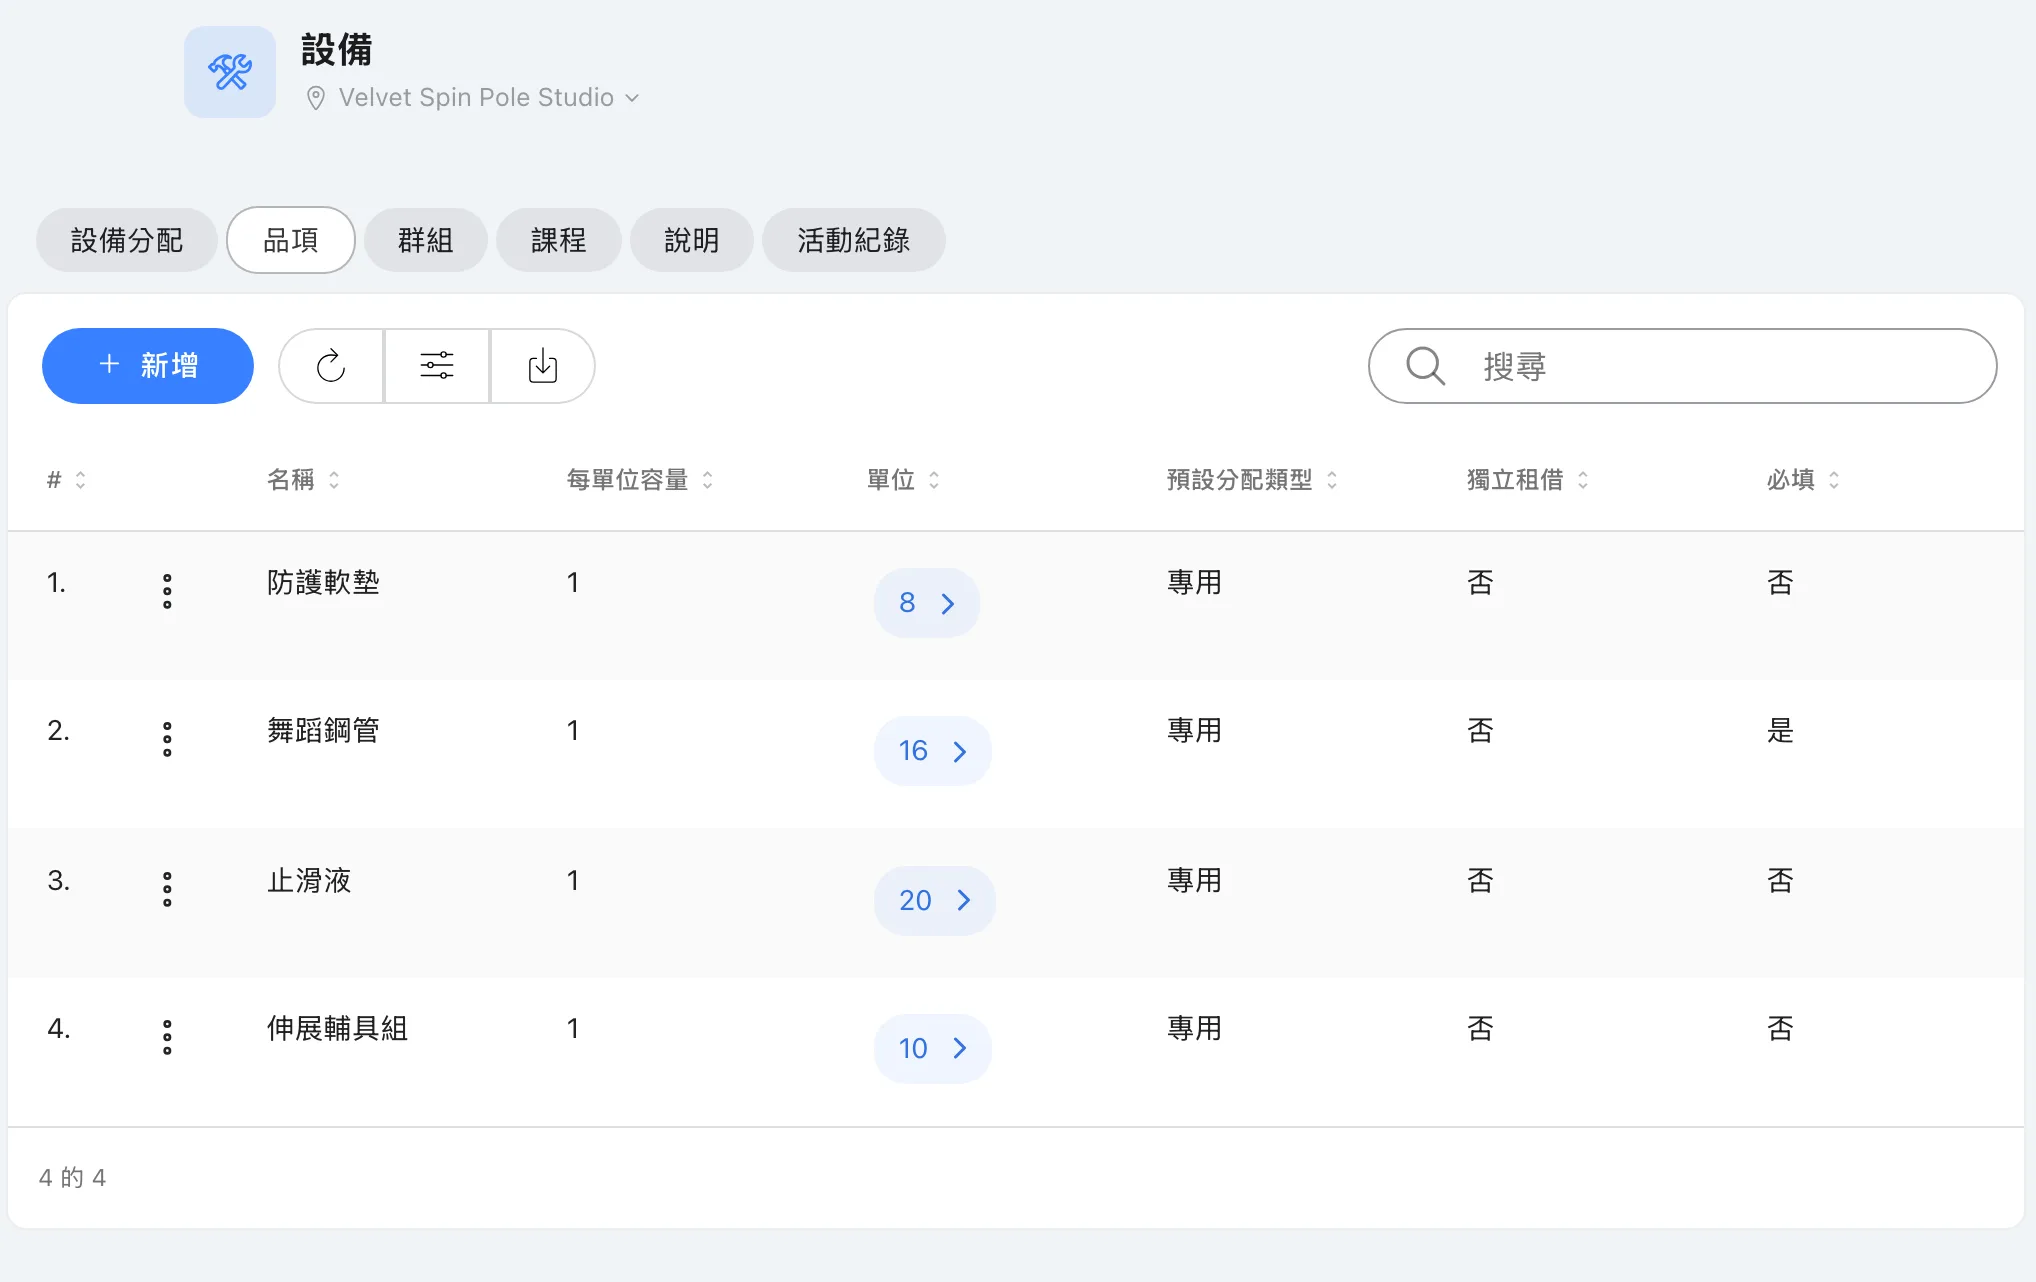Sort by 單位 column header

(903, 480)
